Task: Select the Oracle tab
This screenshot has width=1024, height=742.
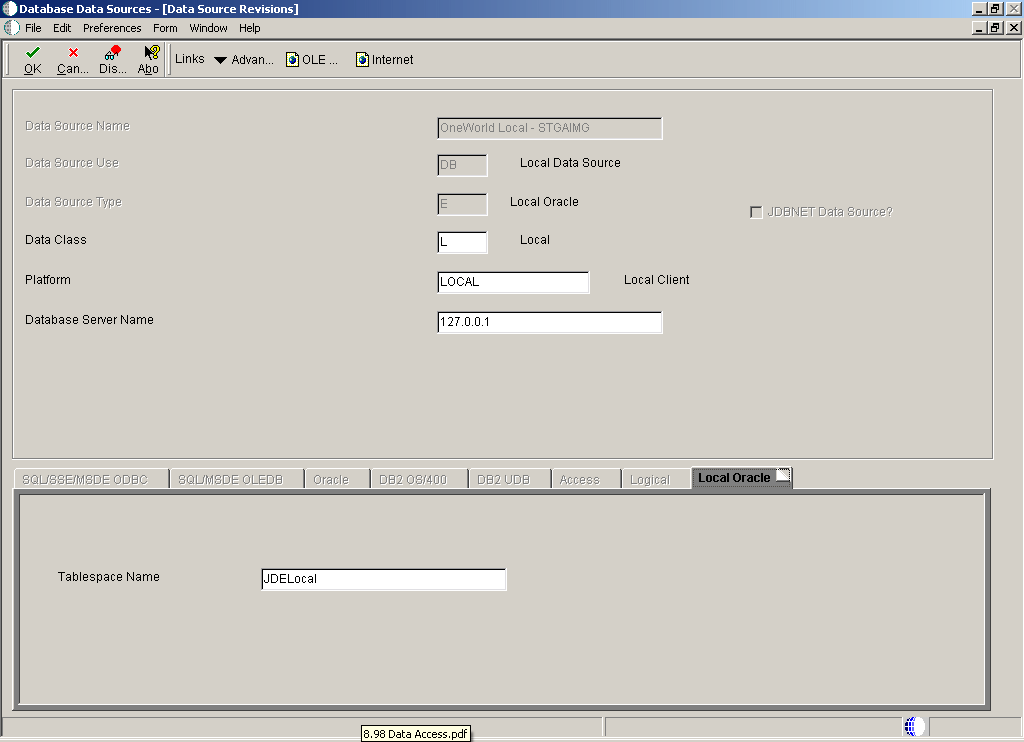Action: [x=337, y=479]
